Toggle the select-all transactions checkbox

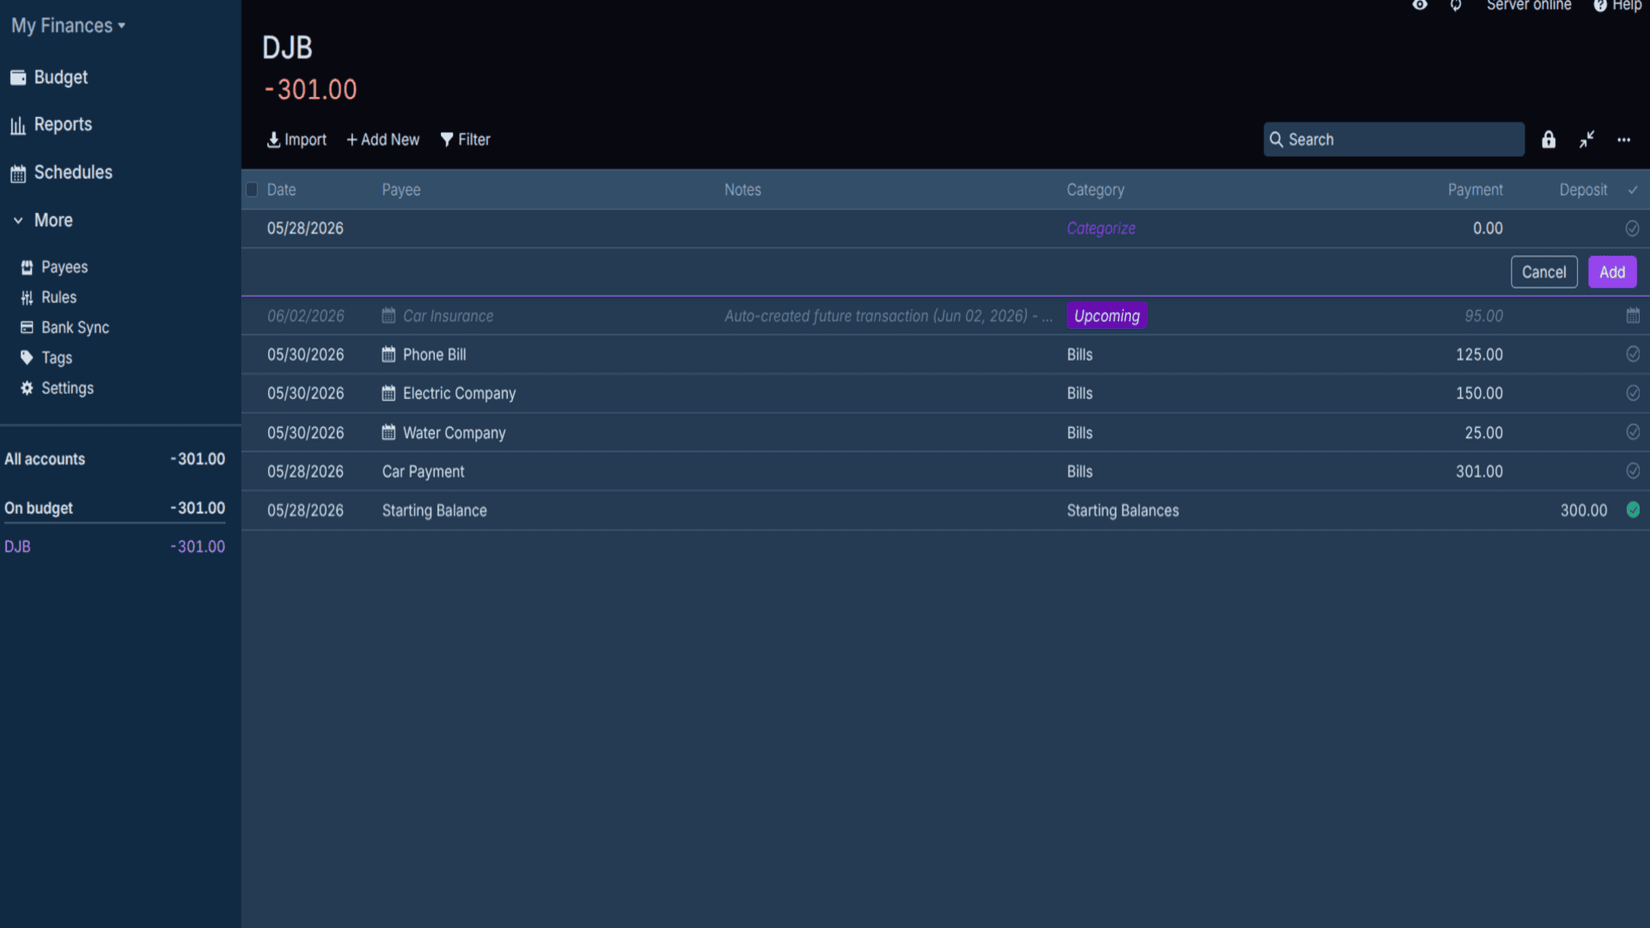[x=252, y=190]
